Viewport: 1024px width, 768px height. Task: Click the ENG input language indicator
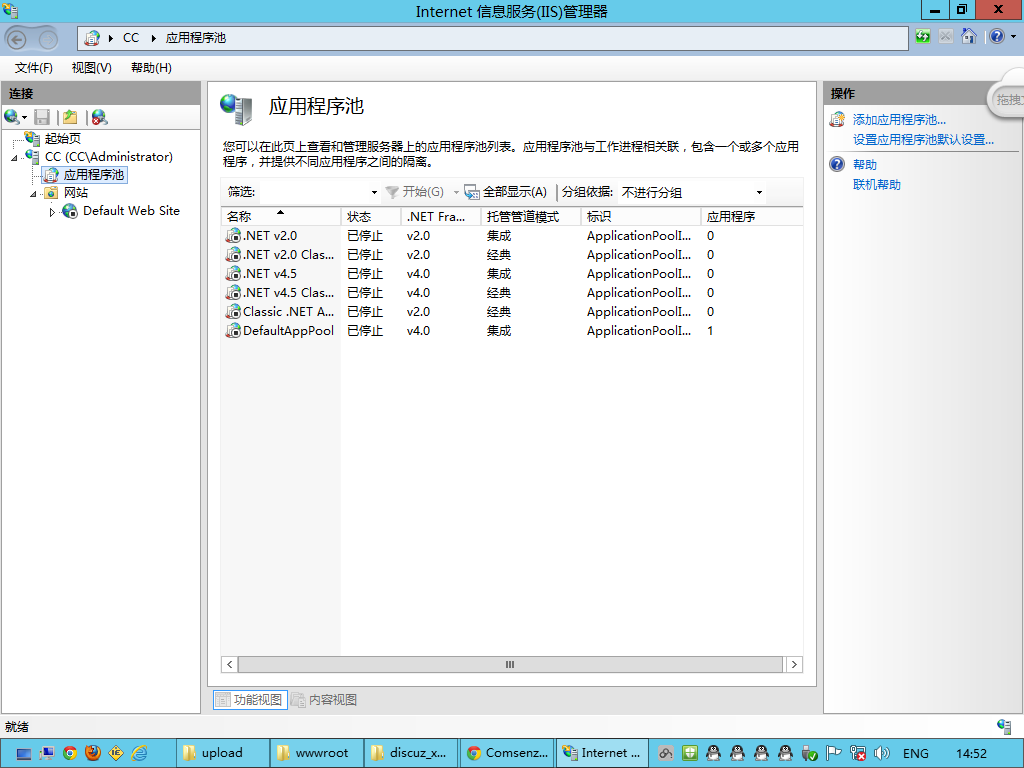coord(915,753)
